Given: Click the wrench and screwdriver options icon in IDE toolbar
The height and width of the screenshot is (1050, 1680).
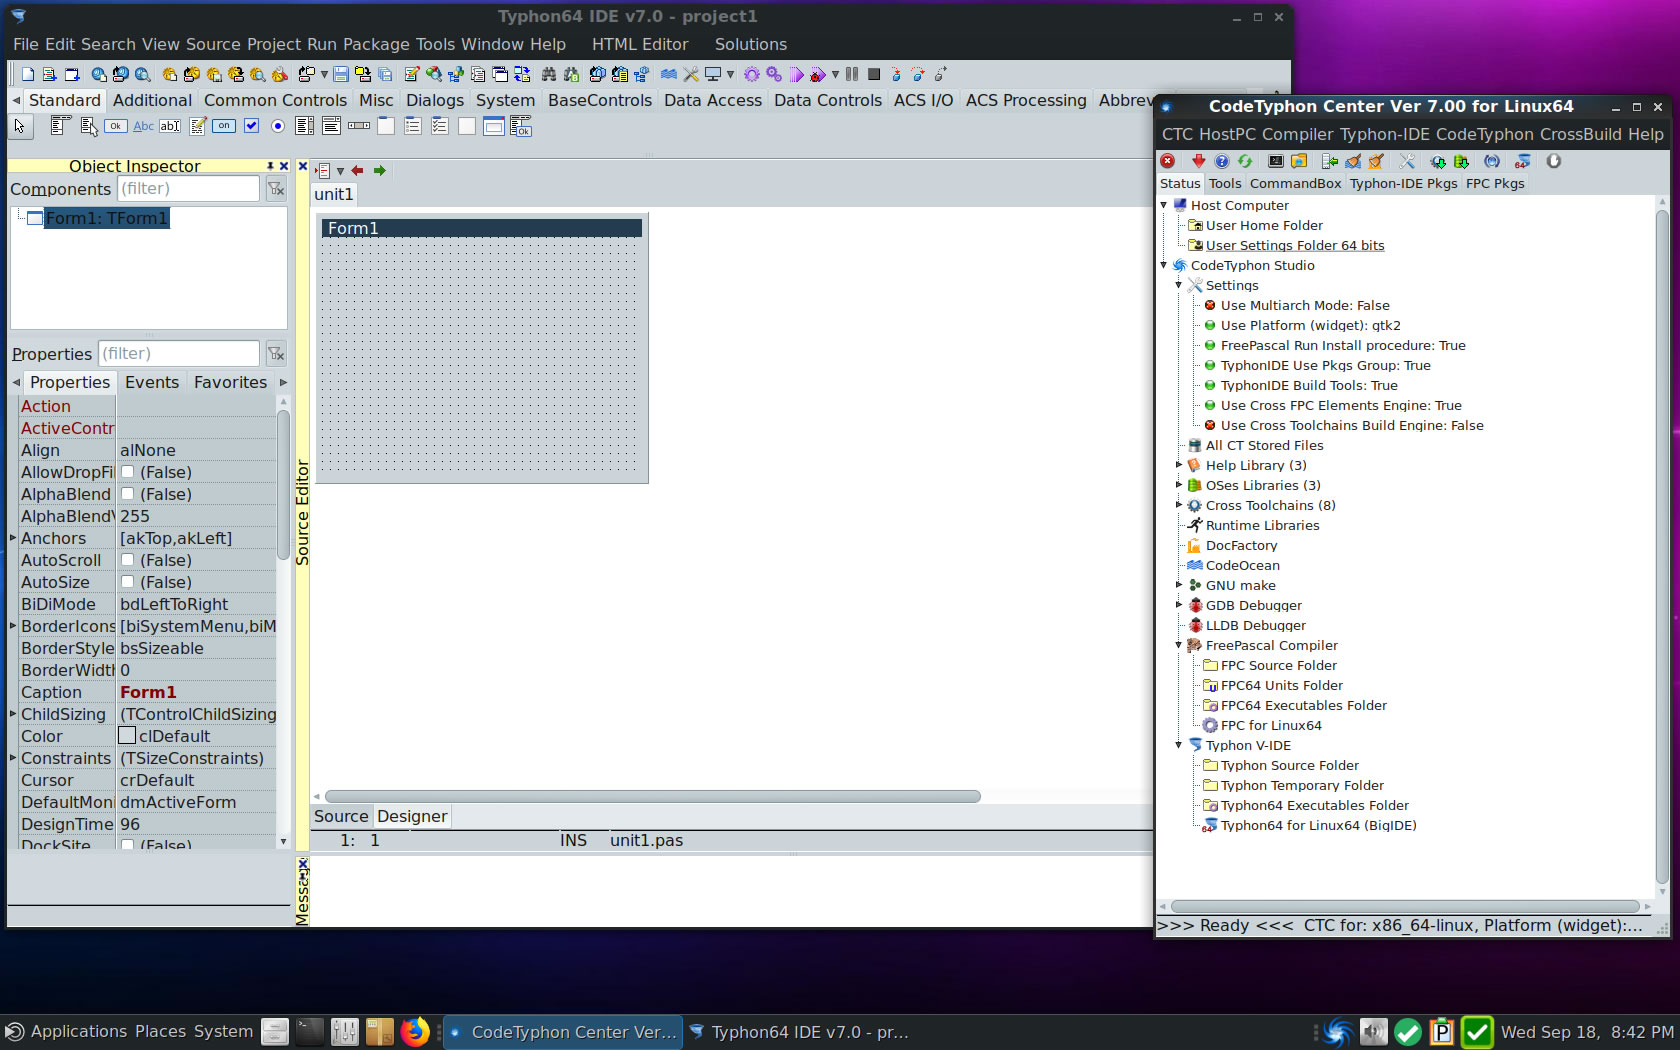Looking at the screenshot, I should point(691,74).
